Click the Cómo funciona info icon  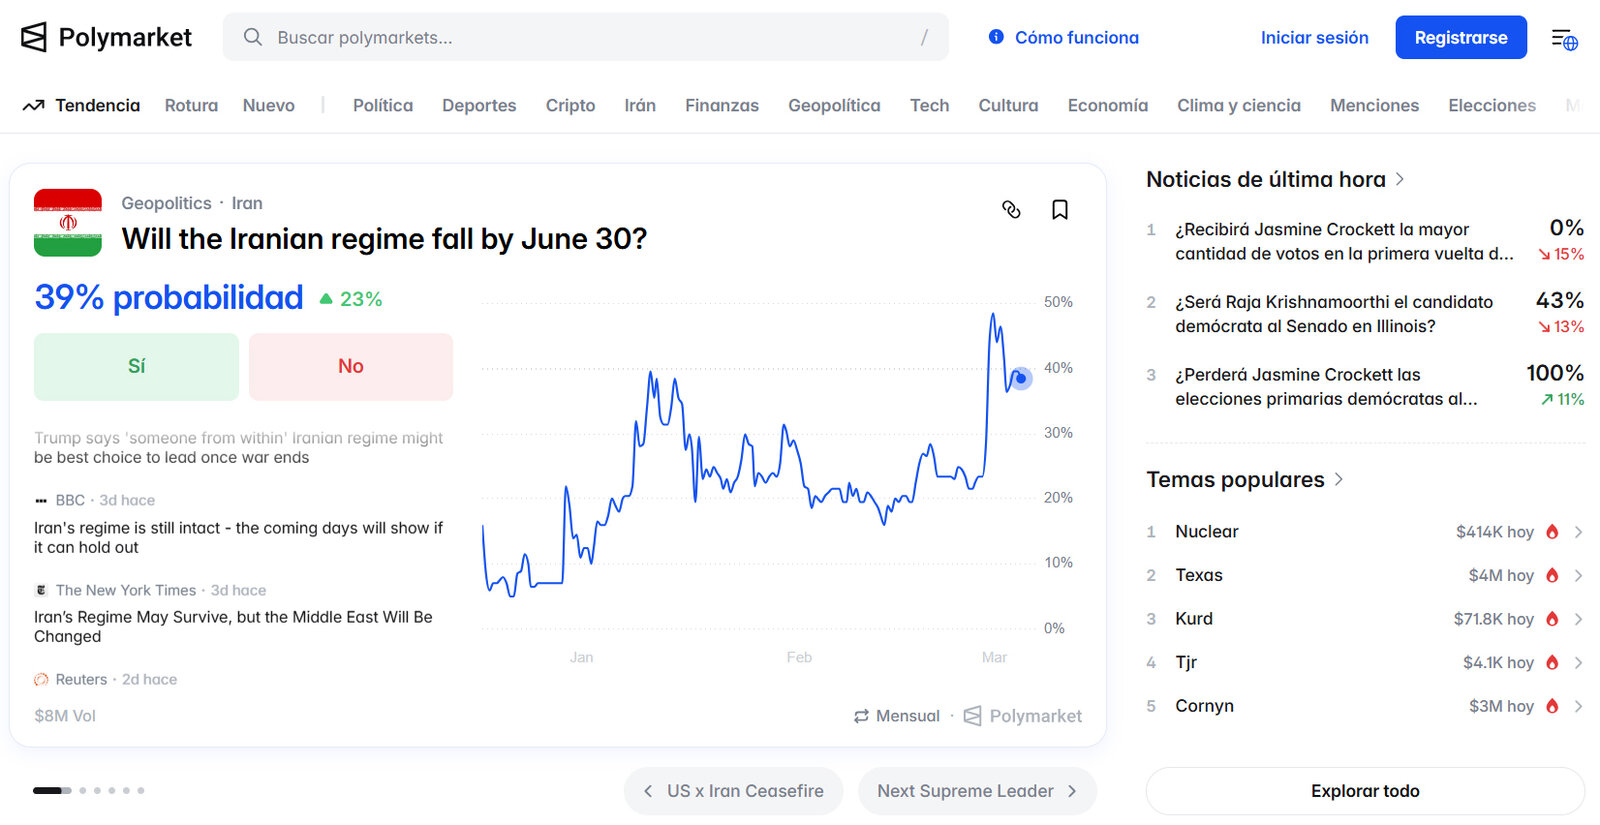(996, 37)
